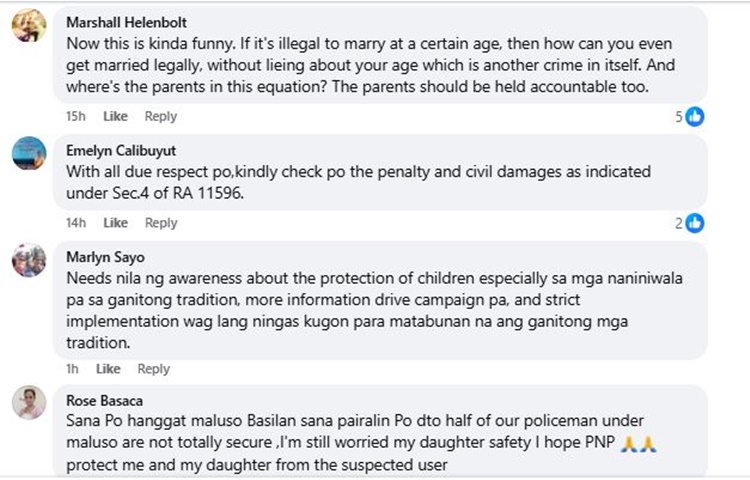Click Rose Basaca's profile avatar
This screenshot has height=480, width=750.
coord(29,402)
